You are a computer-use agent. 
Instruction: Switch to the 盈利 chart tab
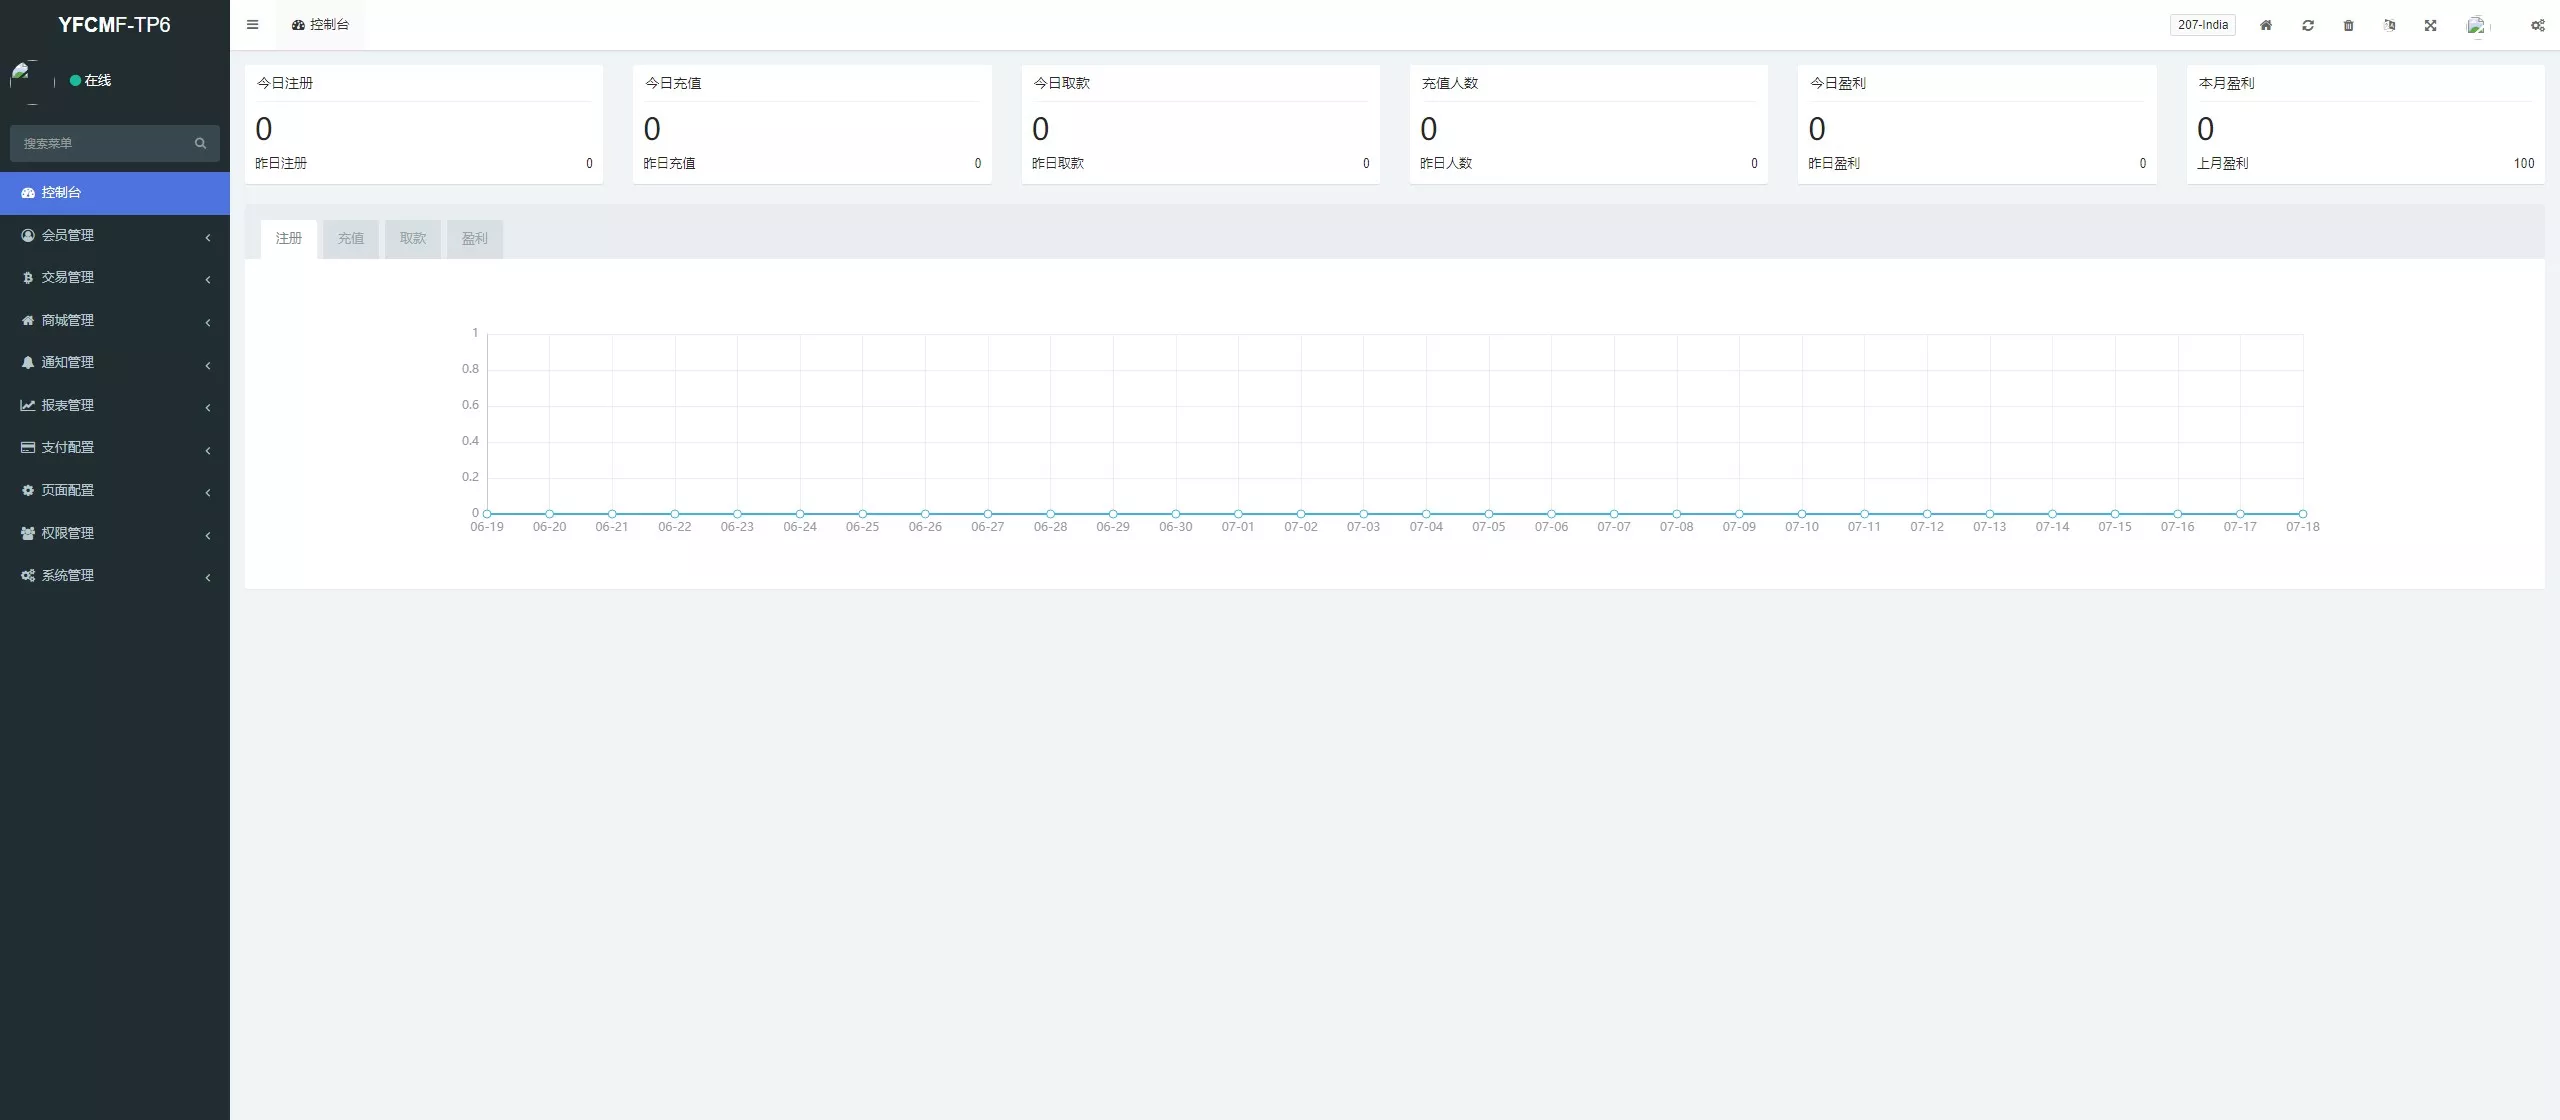coord(474,238)
